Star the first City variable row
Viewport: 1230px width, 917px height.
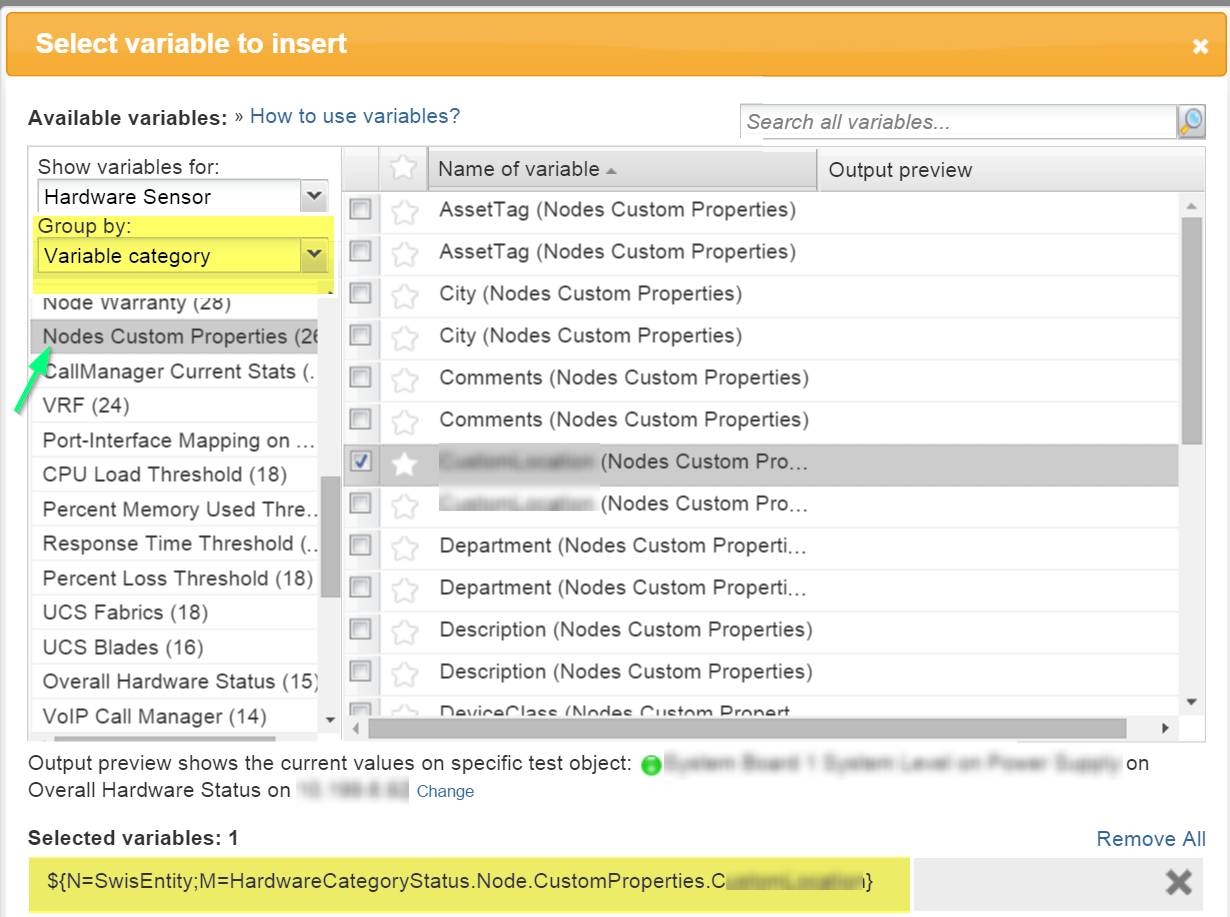click(x=404, y=296)
